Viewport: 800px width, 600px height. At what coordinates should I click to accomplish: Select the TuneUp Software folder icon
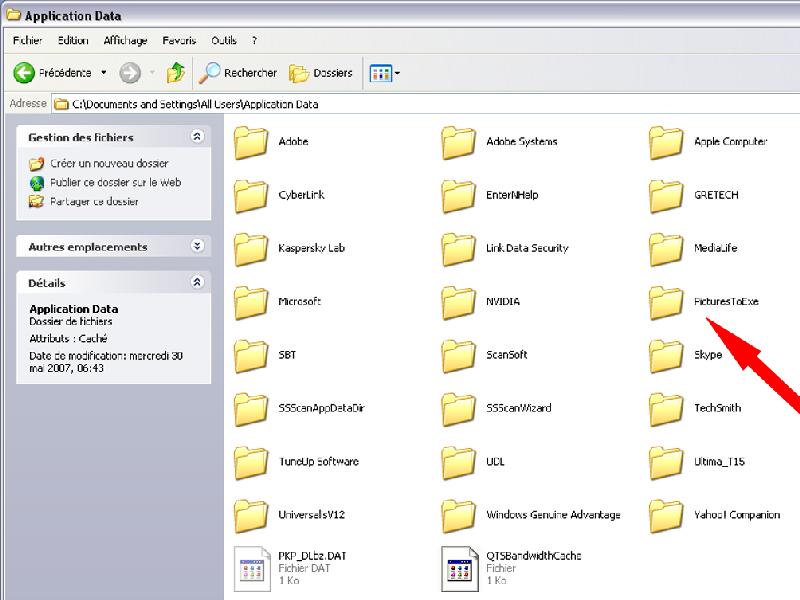click(251, 463)
